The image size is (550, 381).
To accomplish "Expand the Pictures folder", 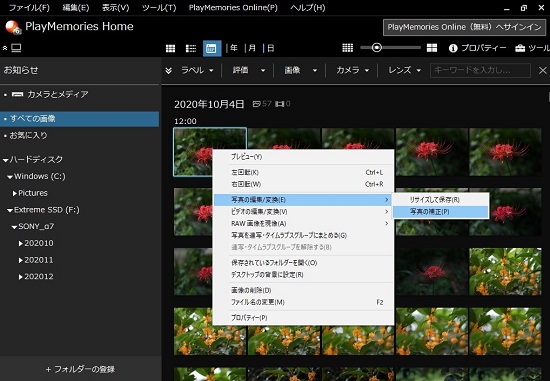I will pyautogui.click(x=15, y=193).
